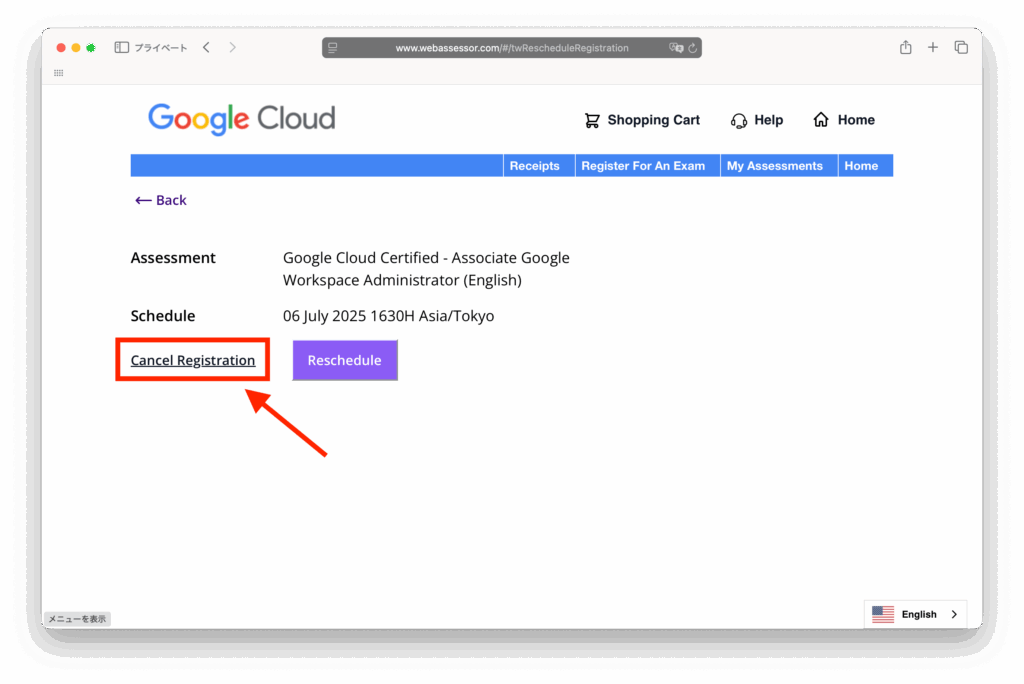Go back with the browser back arrow
The height and width of the screenshot is (684, 1024).
click(206, 47)
